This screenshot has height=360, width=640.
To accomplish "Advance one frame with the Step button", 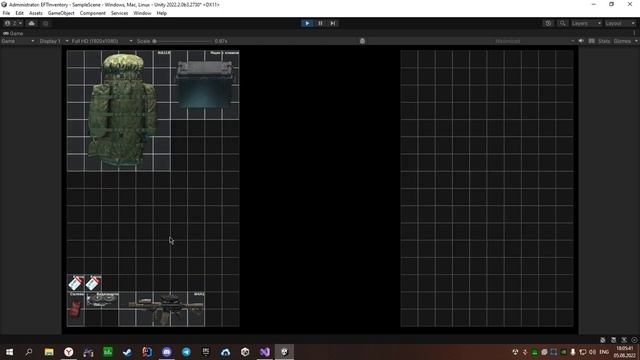I will pos(333,23).
